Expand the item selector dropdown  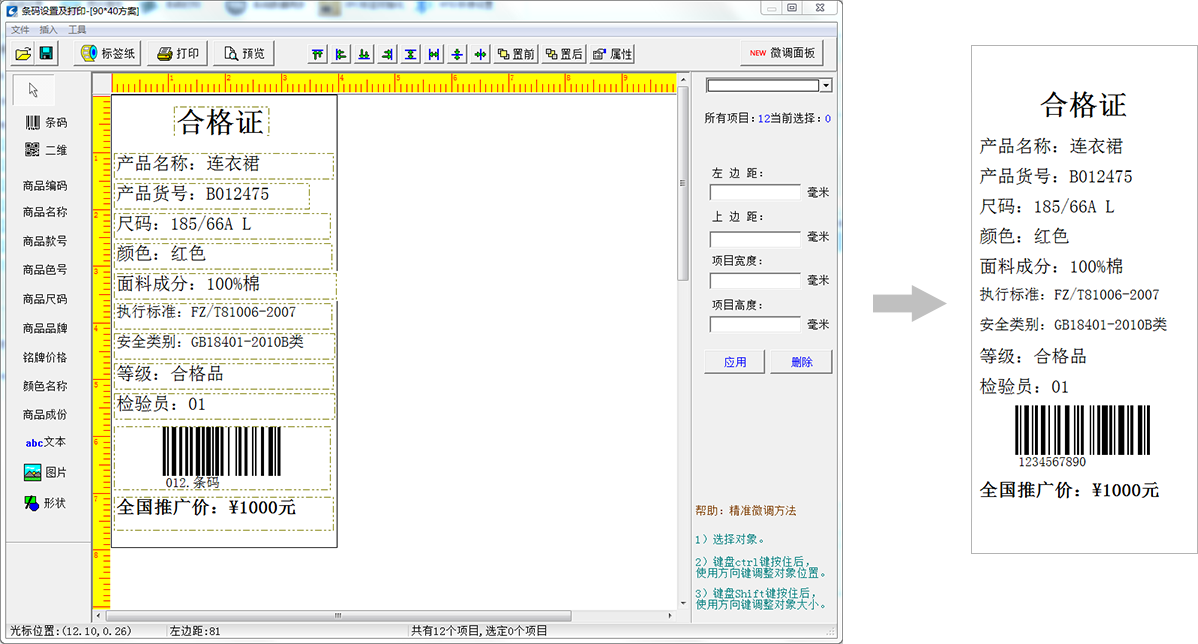pos(826,85)
